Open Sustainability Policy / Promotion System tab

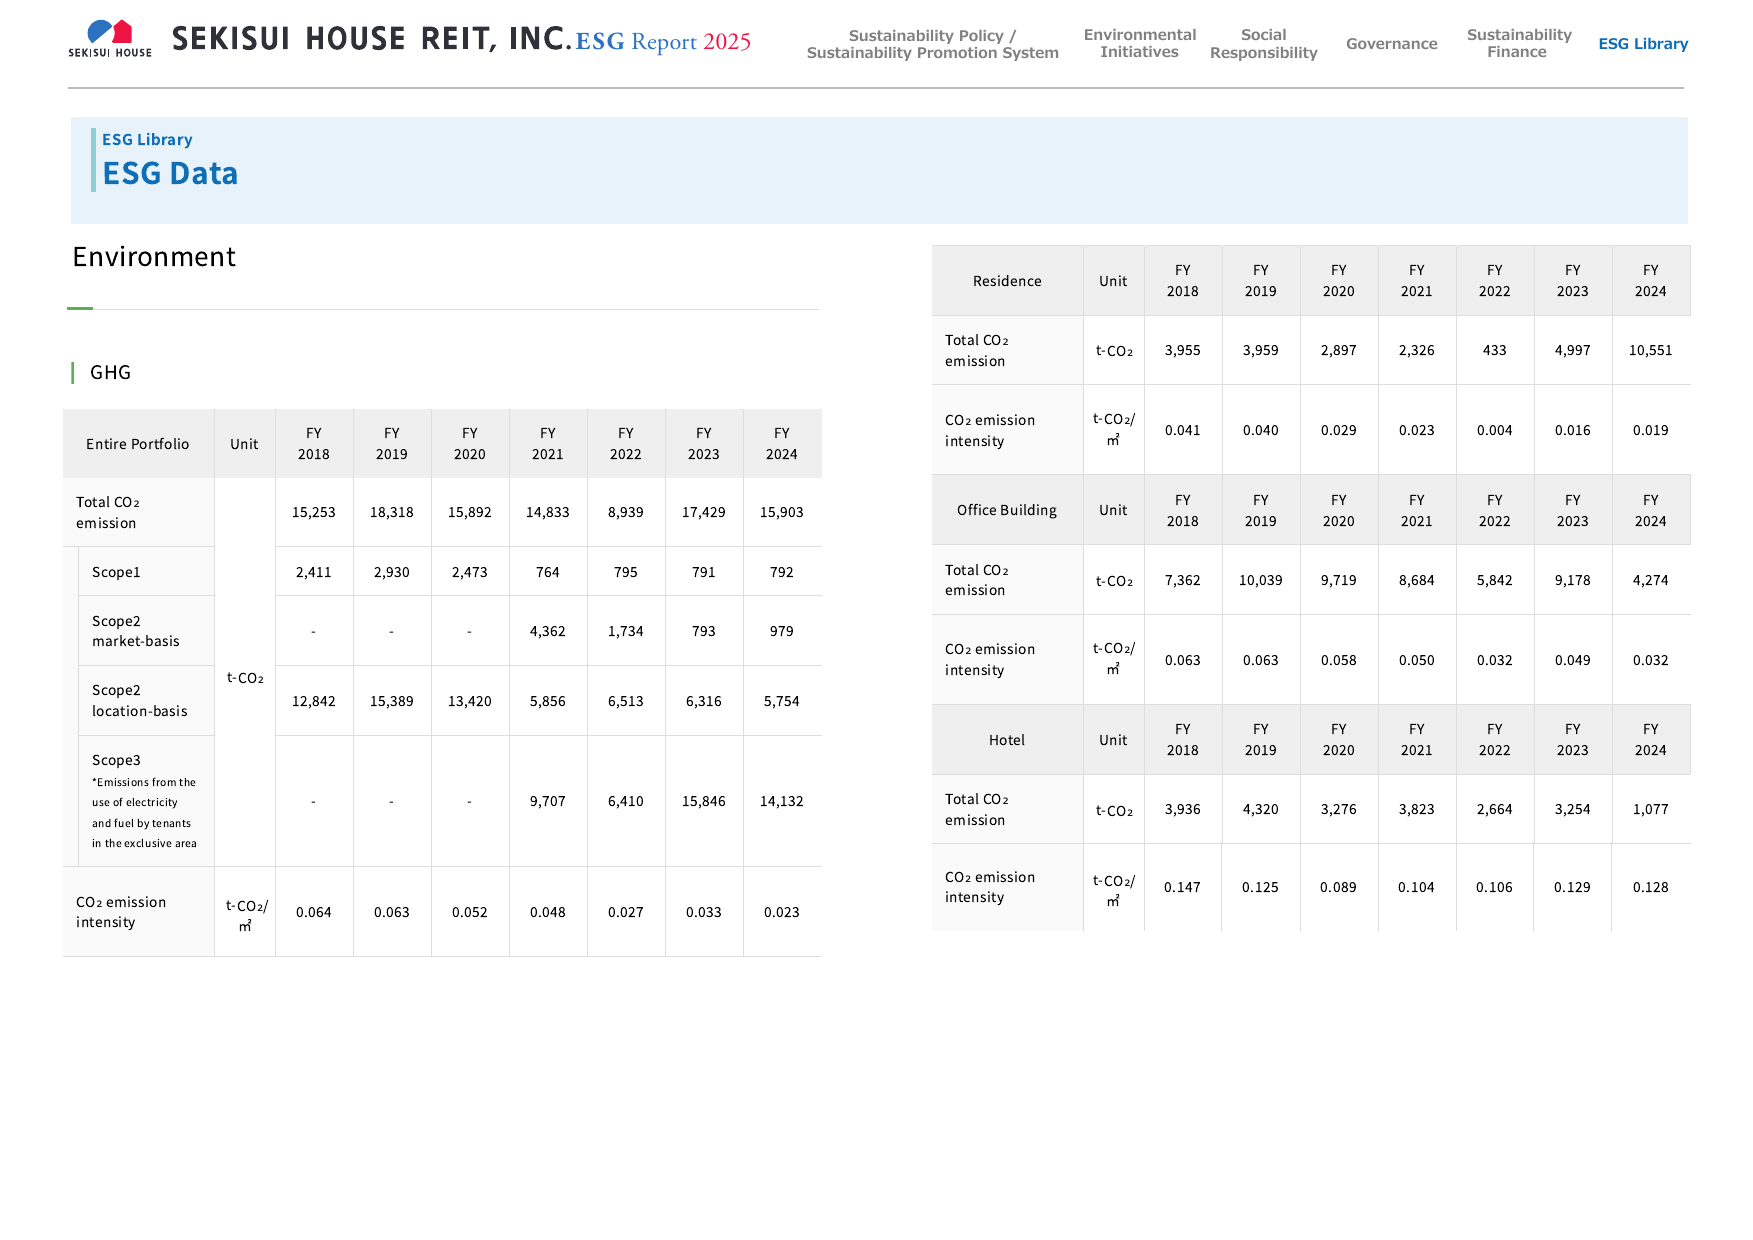(x=932, y=44)
